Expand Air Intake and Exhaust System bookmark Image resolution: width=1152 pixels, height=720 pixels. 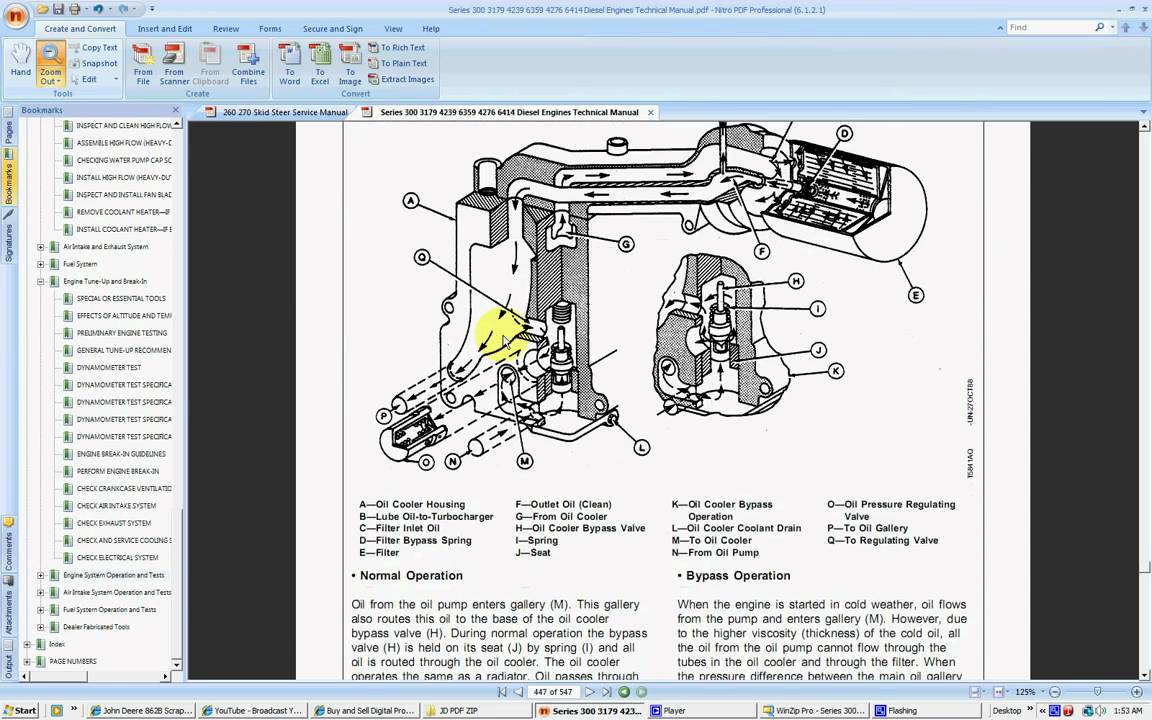click(40, 247)
